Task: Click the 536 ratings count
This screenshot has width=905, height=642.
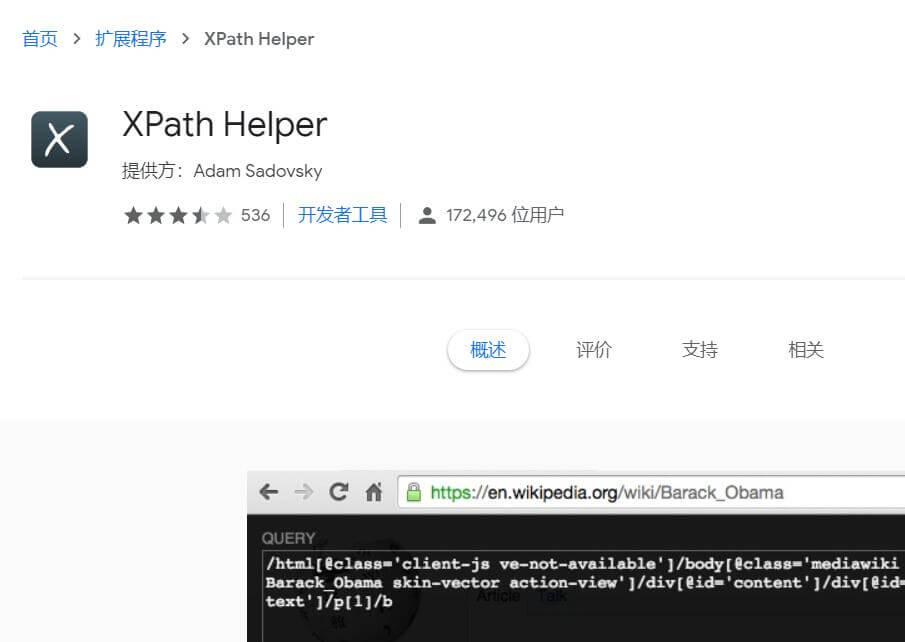Action: click(255, 215)
